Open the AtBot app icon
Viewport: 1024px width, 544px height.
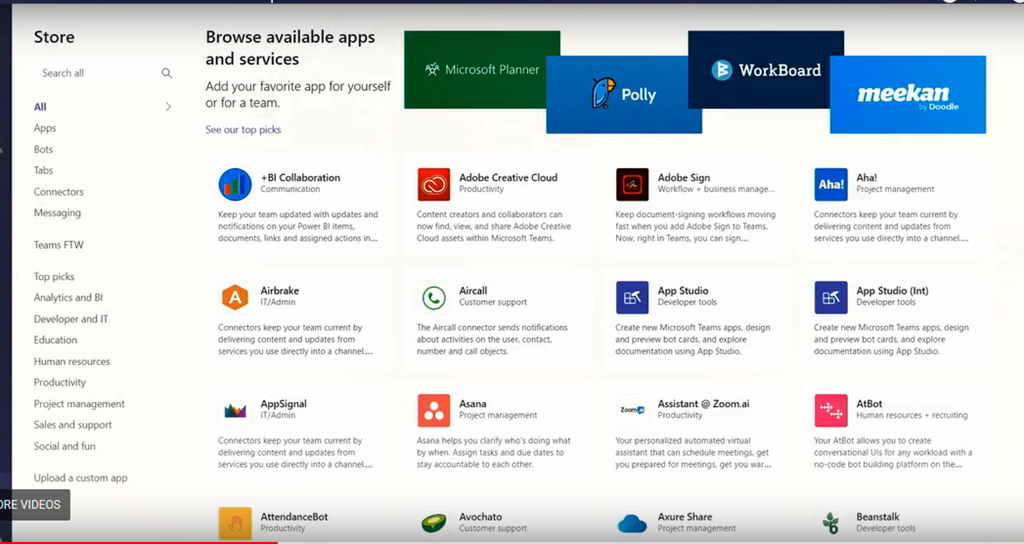point(831,410)
